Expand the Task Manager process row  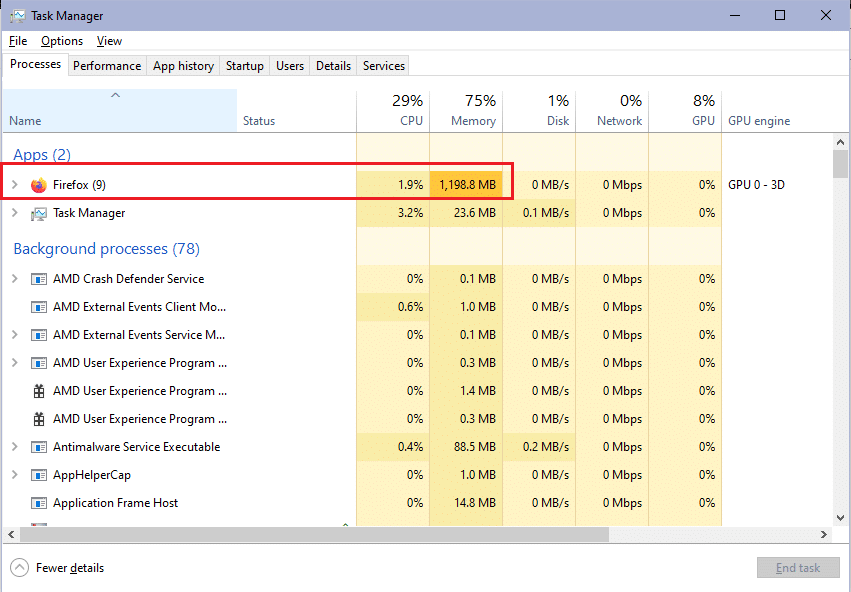pos(15,213)
